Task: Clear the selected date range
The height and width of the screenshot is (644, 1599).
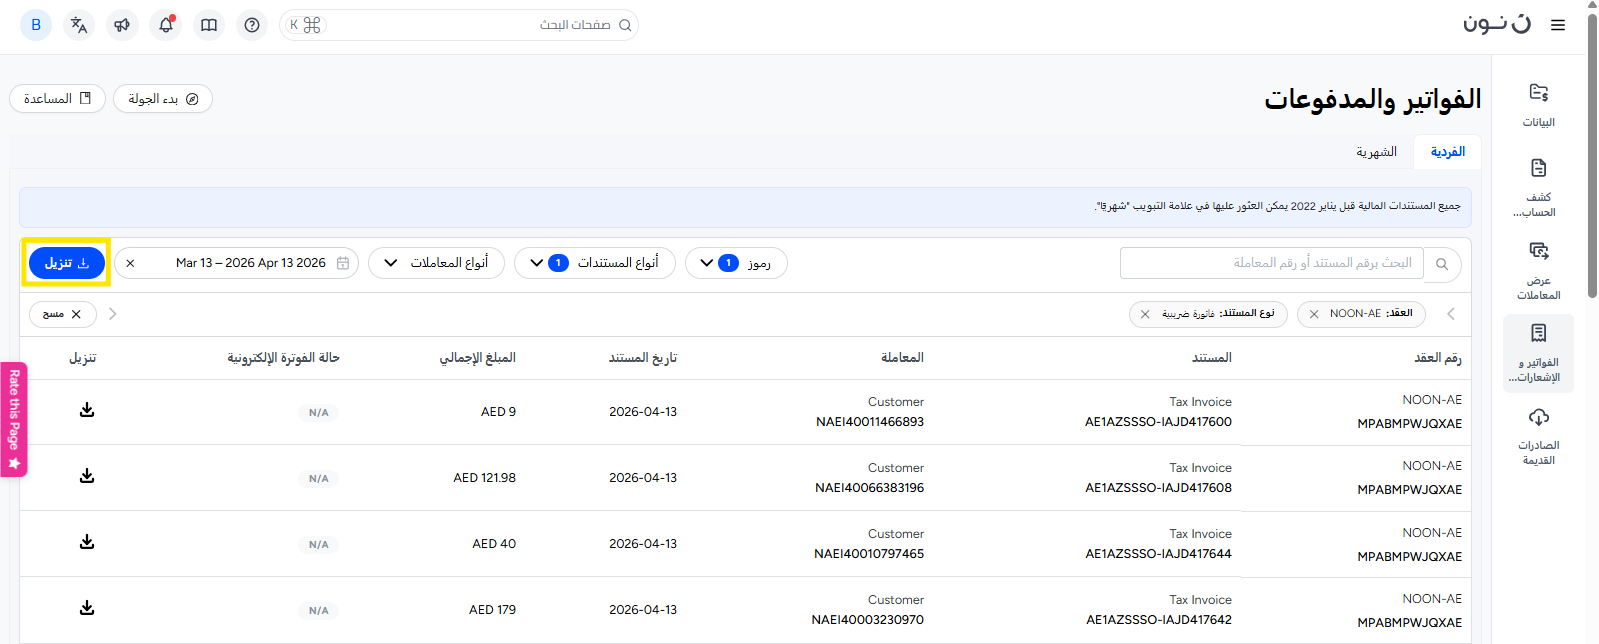Action: point(130,263)
